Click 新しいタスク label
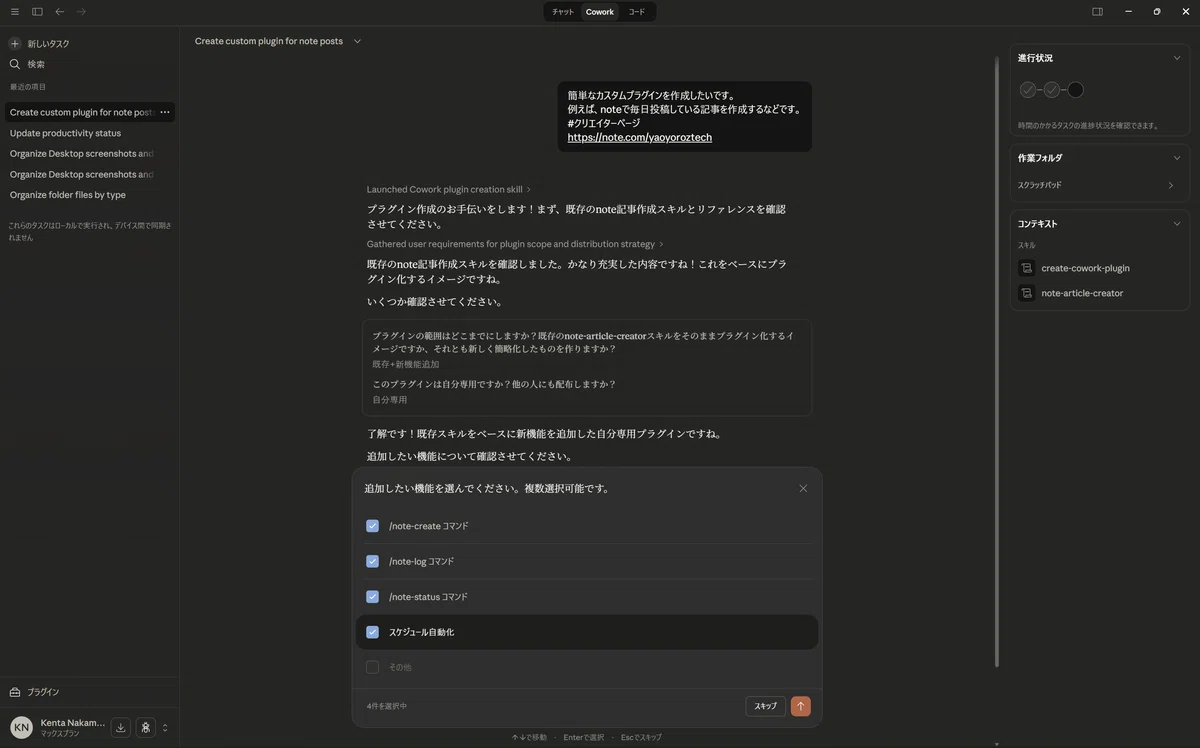 pos(48,44)
